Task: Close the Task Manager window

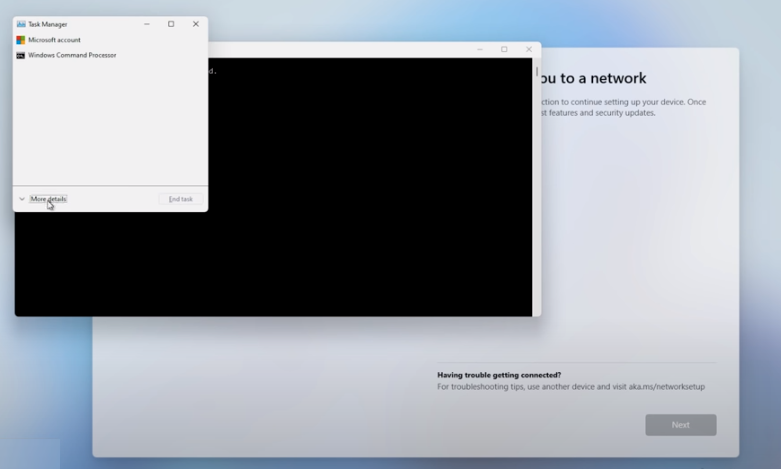Action: click(x=196, y=24)
